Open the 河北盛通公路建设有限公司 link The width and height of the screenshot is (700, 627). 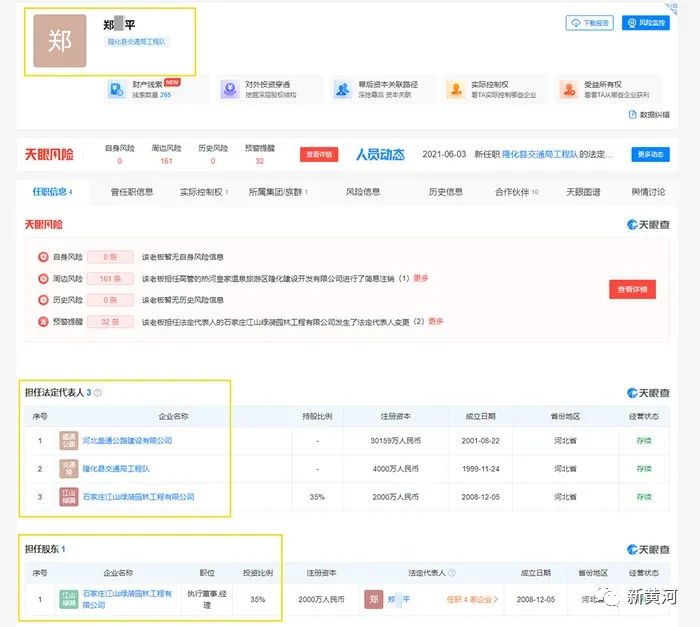pyautogui.click(x=127, y=440)
